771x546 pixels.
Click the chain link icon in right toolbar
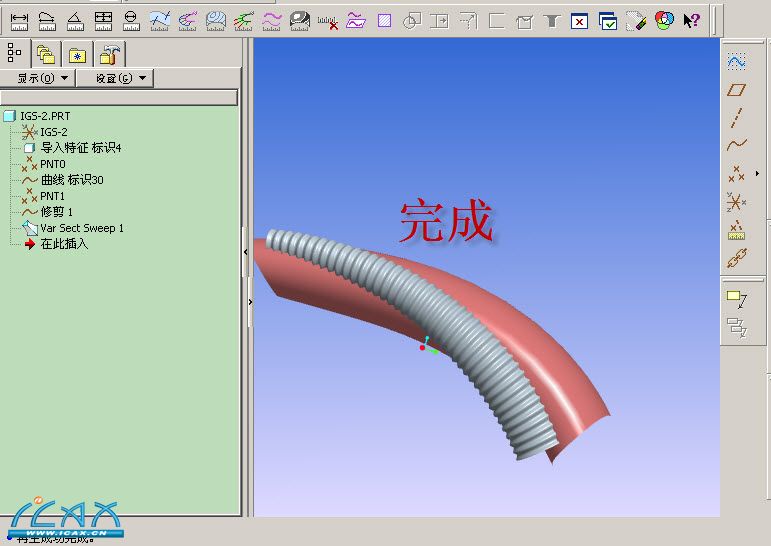736,259
